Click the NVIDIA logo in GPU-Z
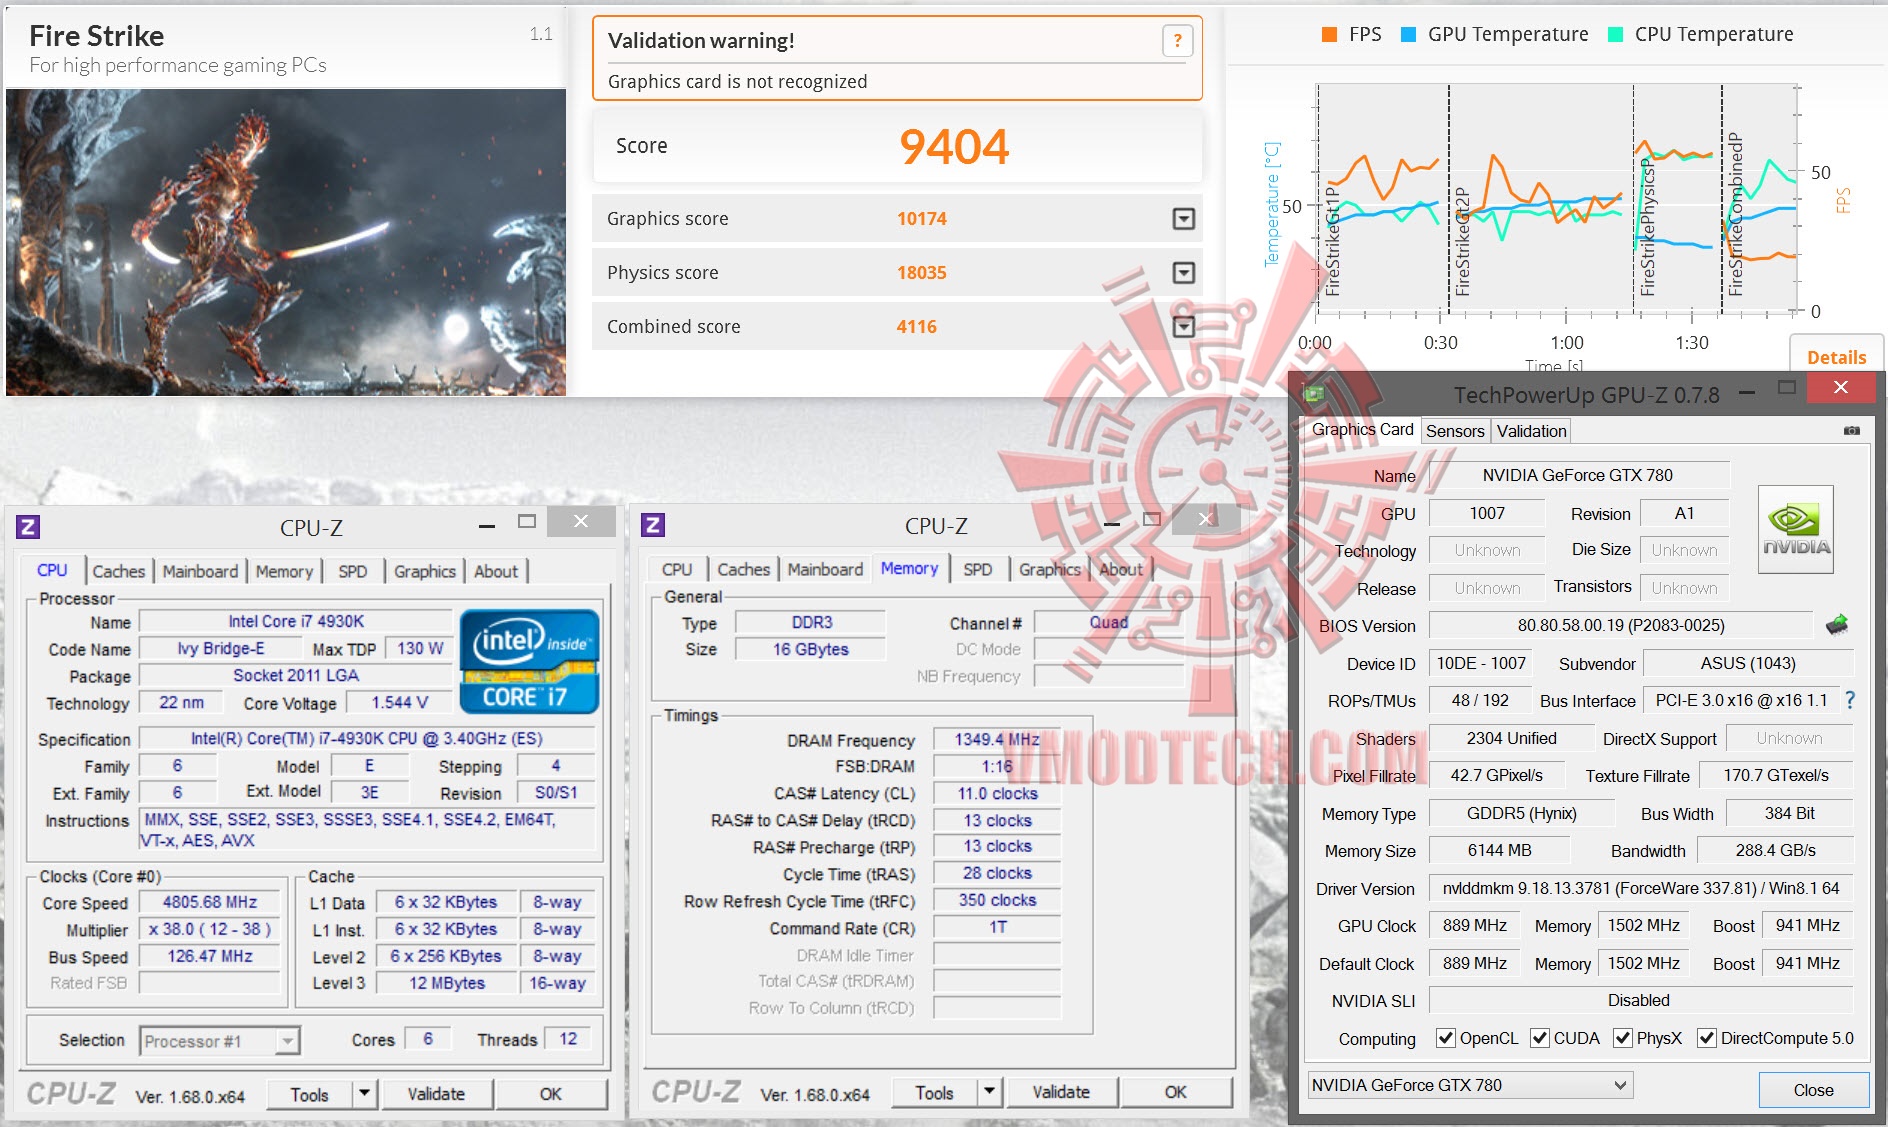Viewport: 1888px width, 1127px height. (x=1796, y=529)
